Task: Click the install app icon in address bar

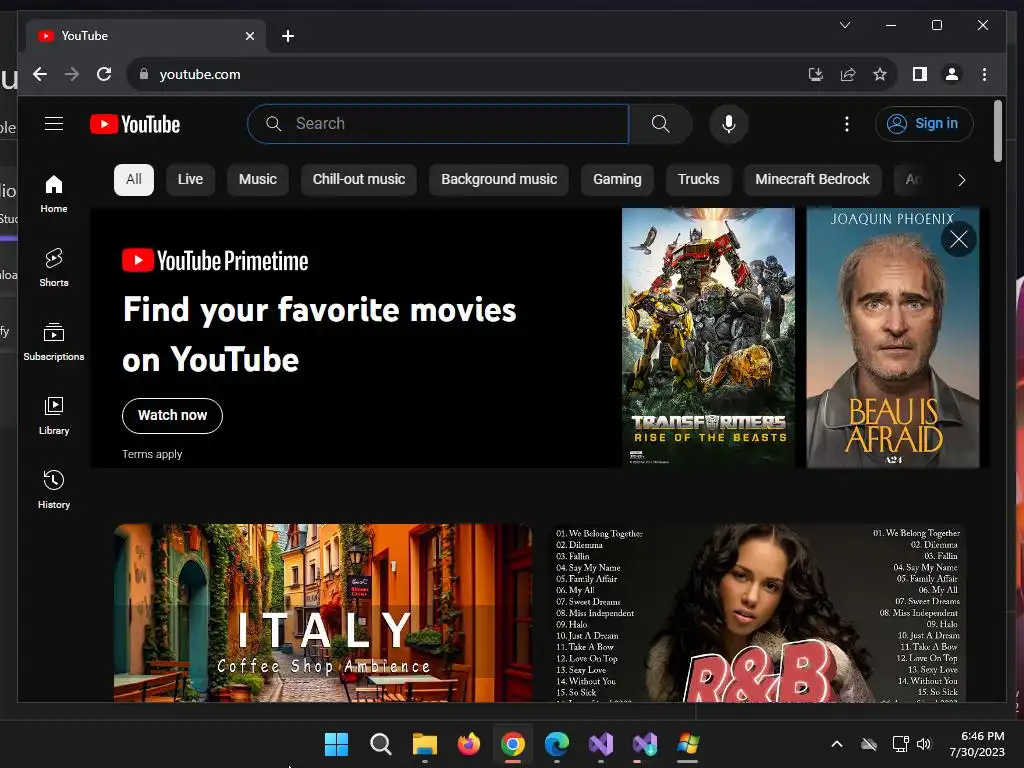Action: click(816, 74)
